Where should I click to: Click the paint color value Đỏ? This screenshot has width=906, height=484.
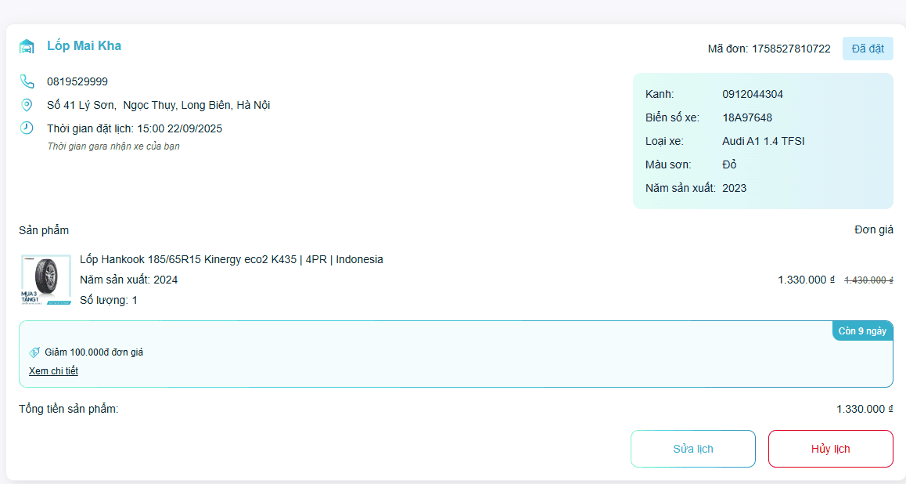(x=729, y=165)
